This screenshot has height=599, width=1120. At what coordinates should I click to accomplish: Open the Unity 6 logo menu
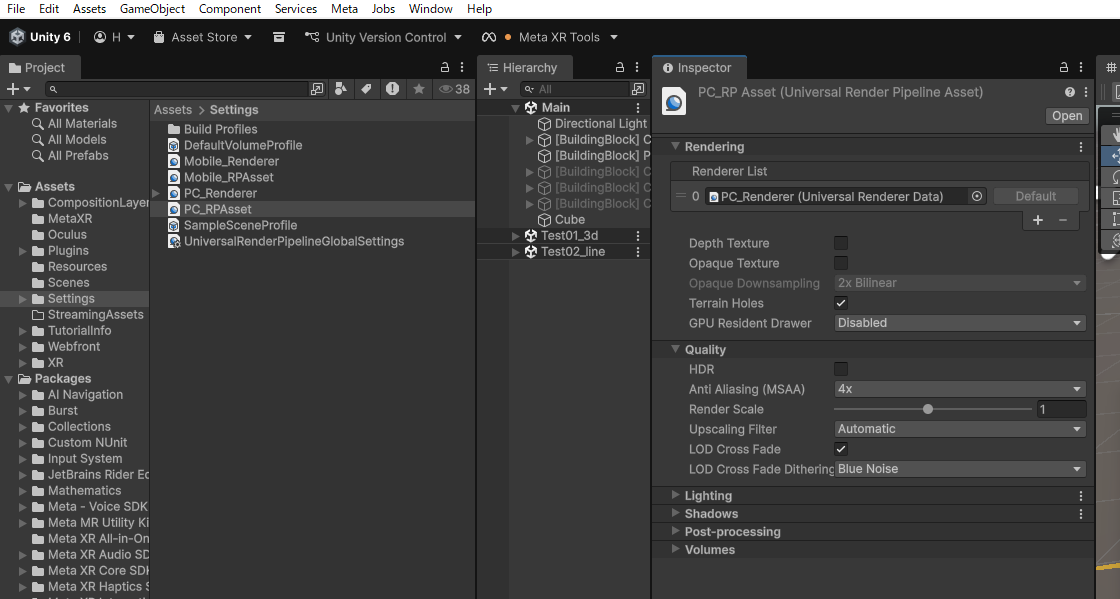coord(40,37)
